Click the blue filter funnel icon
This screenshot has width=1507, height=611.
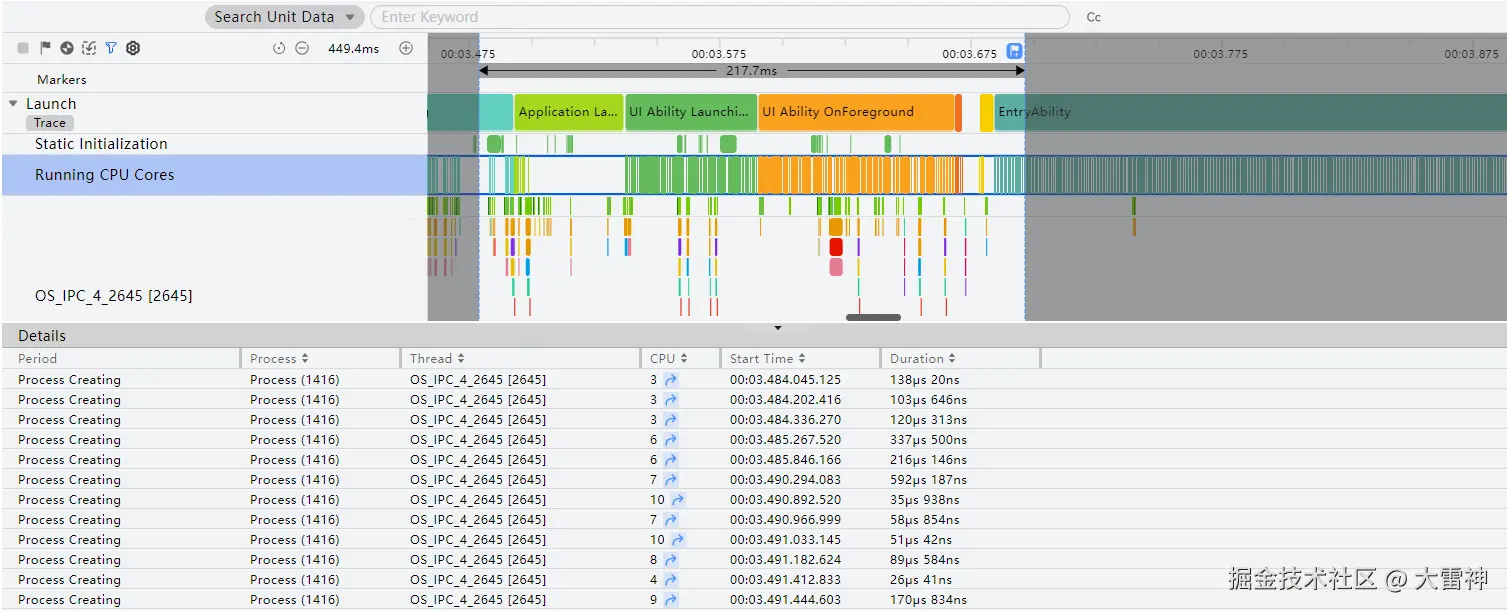(111, 48)
